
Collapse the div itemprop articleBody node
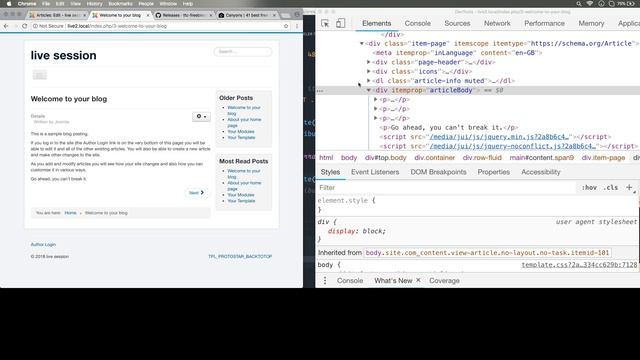pyautogui.click(x=369, y=90)
